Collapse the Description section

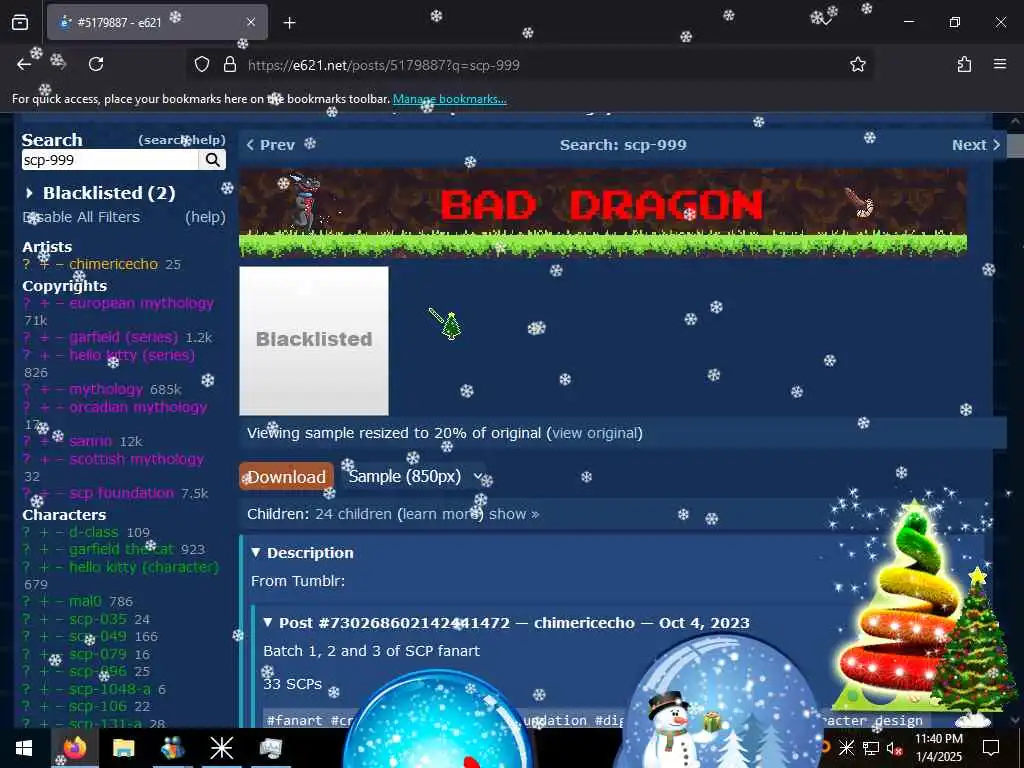tap(302, 552)
